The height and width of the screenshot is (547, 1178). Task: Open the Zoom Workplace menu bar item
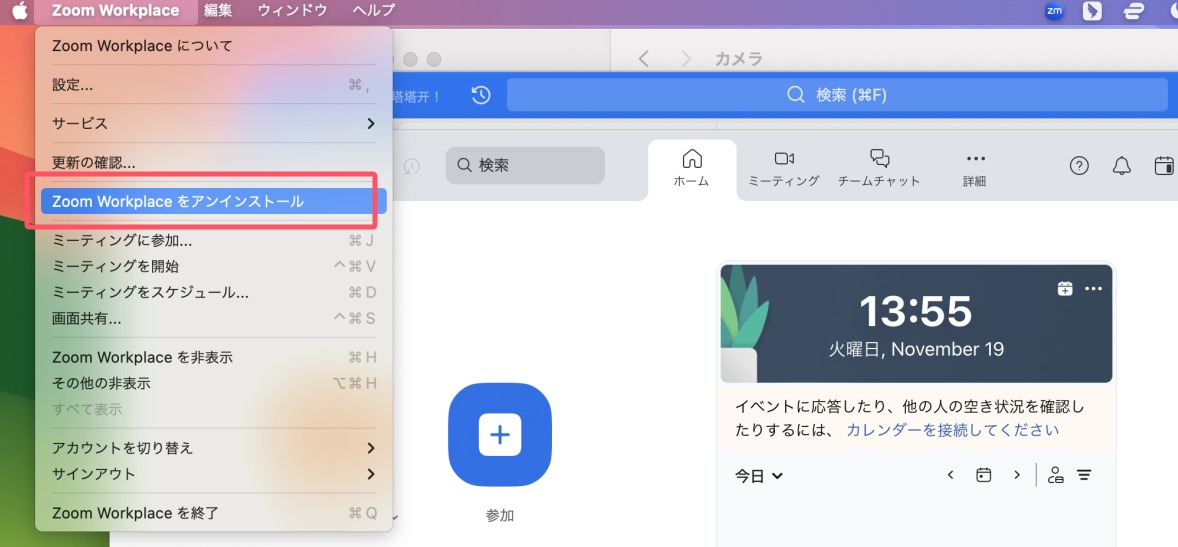click(116, 11)
